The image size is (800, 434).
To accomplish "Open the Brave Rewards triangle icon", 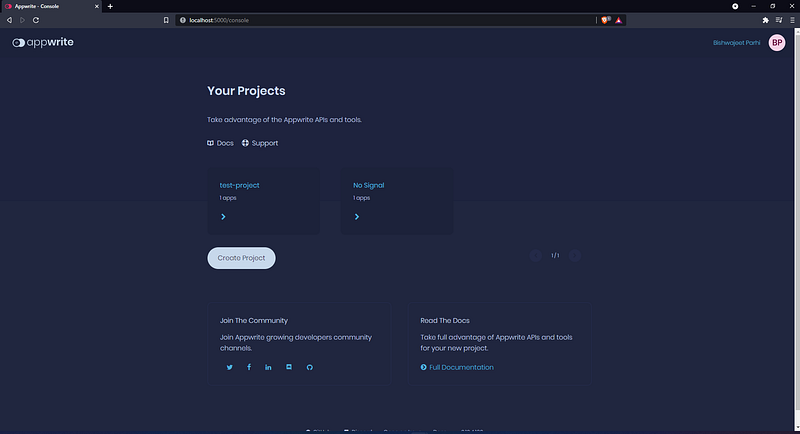I will click(x=618, y=20).
